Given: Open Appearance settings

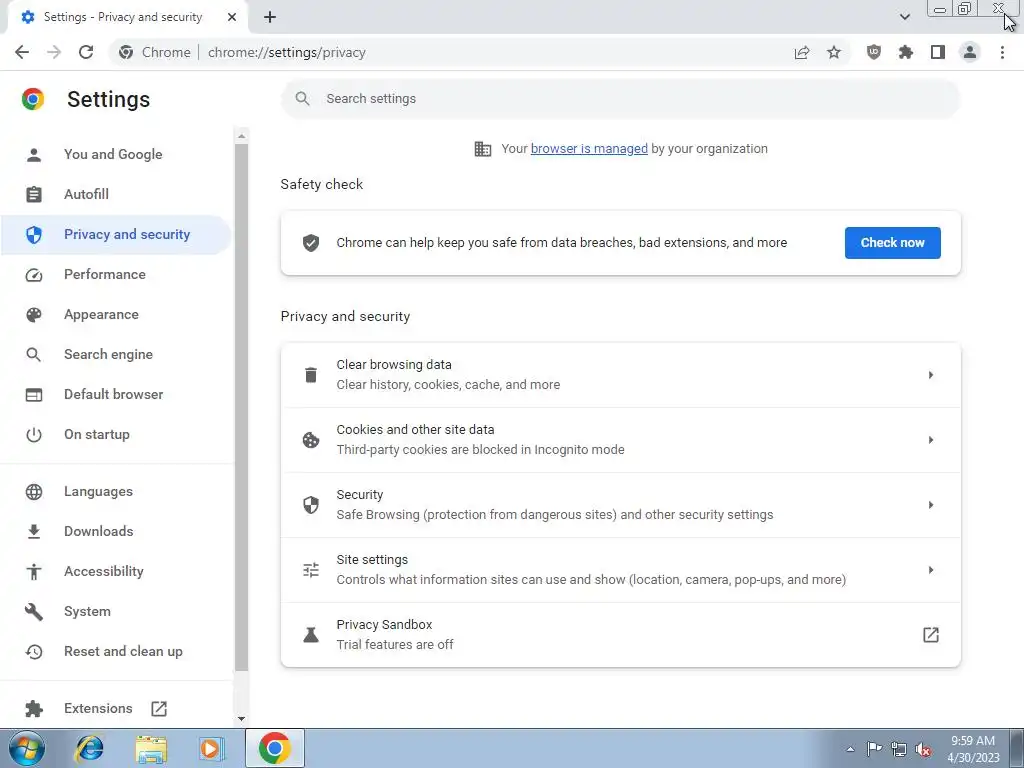Looking at the screenshot, I should [x=116, y=315].
